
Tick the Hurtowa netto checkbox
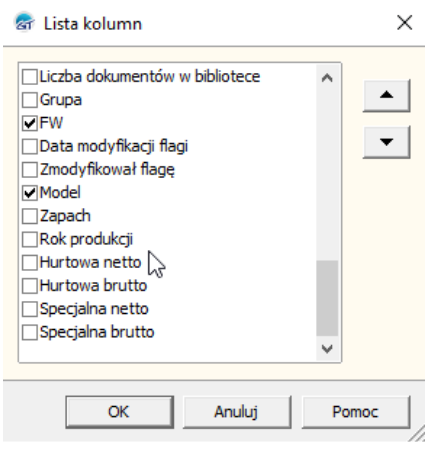click(x=30, y=262)
